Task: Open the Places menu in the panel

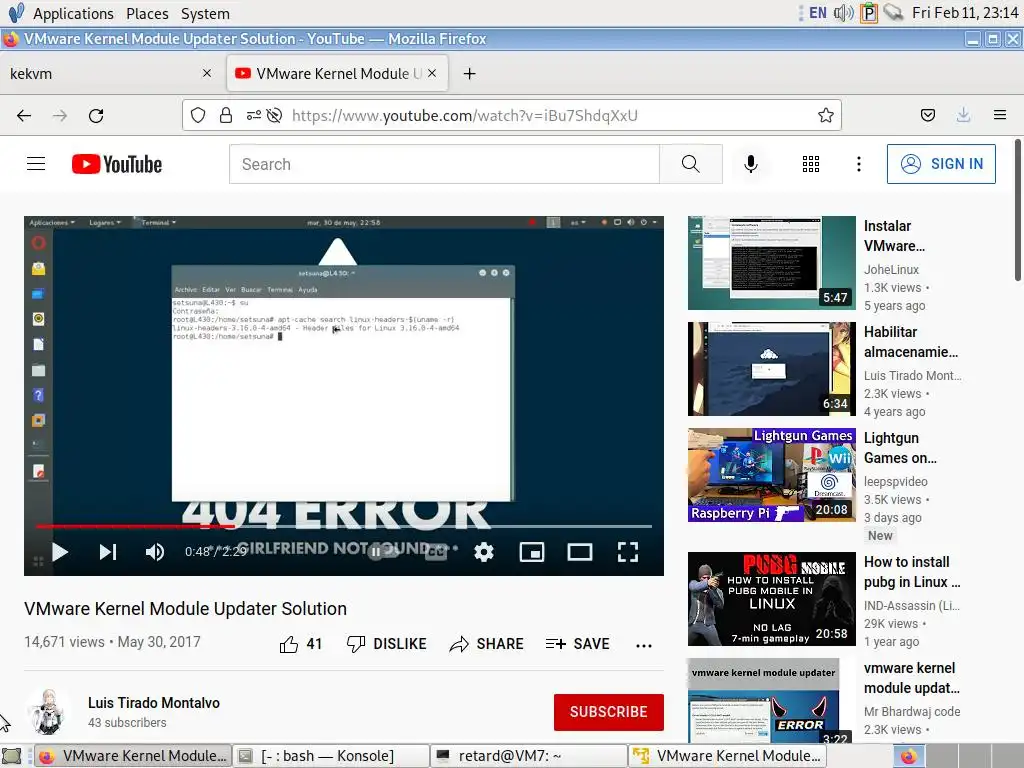Action: tap(147, 13)
